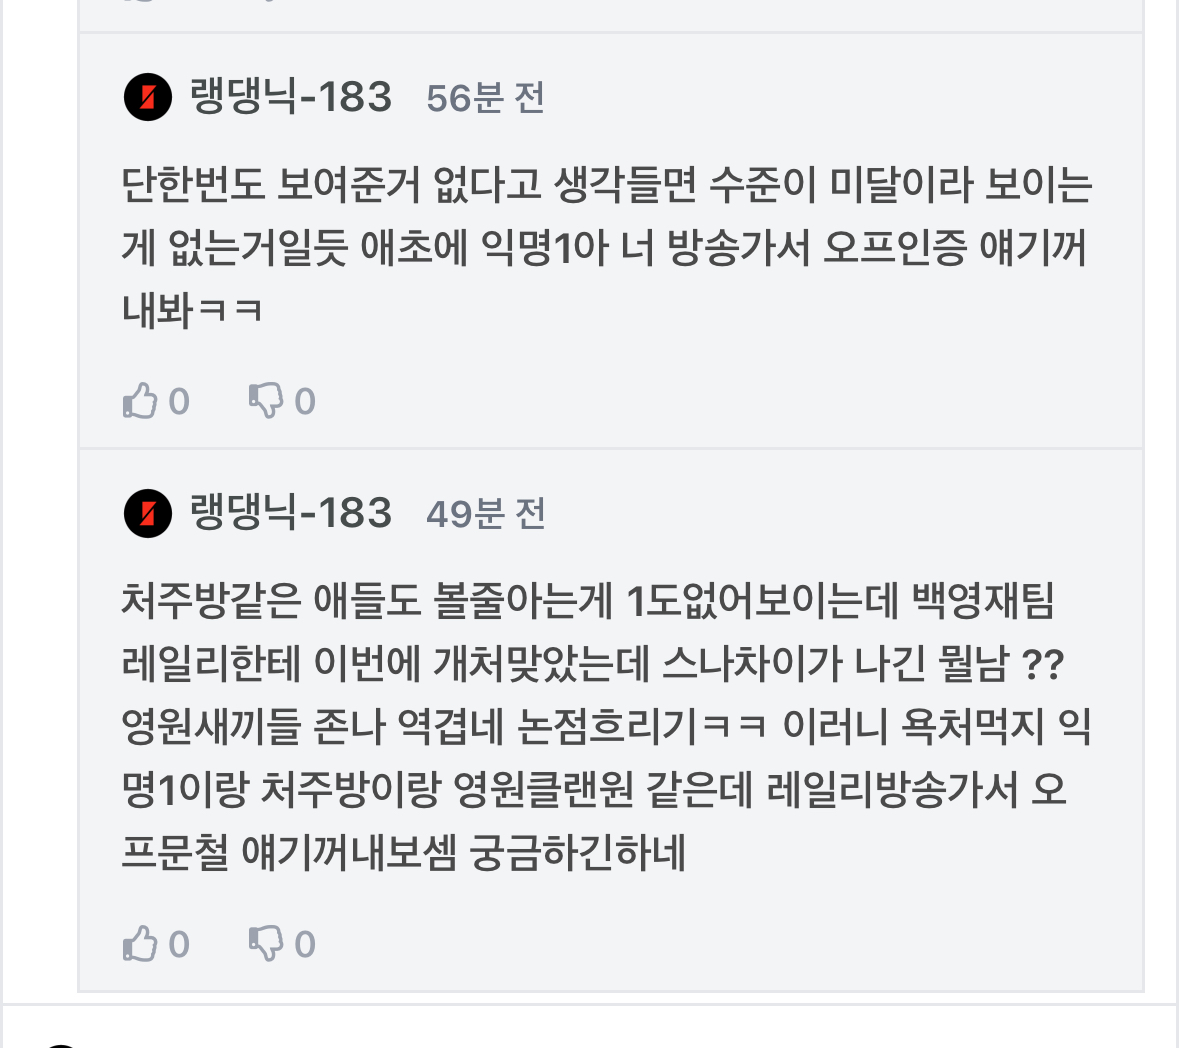This screenshot has width=1179, height=1048.
Task: Click the dislike count on the 49분 전 comment
Action: coord(305,944)
